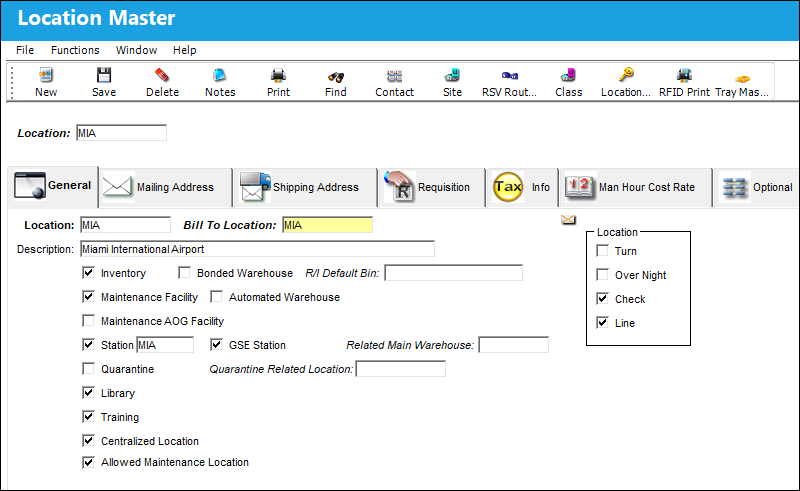Viewport: 800px width, 491px height.
Task: Click the top Location field above tabs
Action: coord(121,133)
